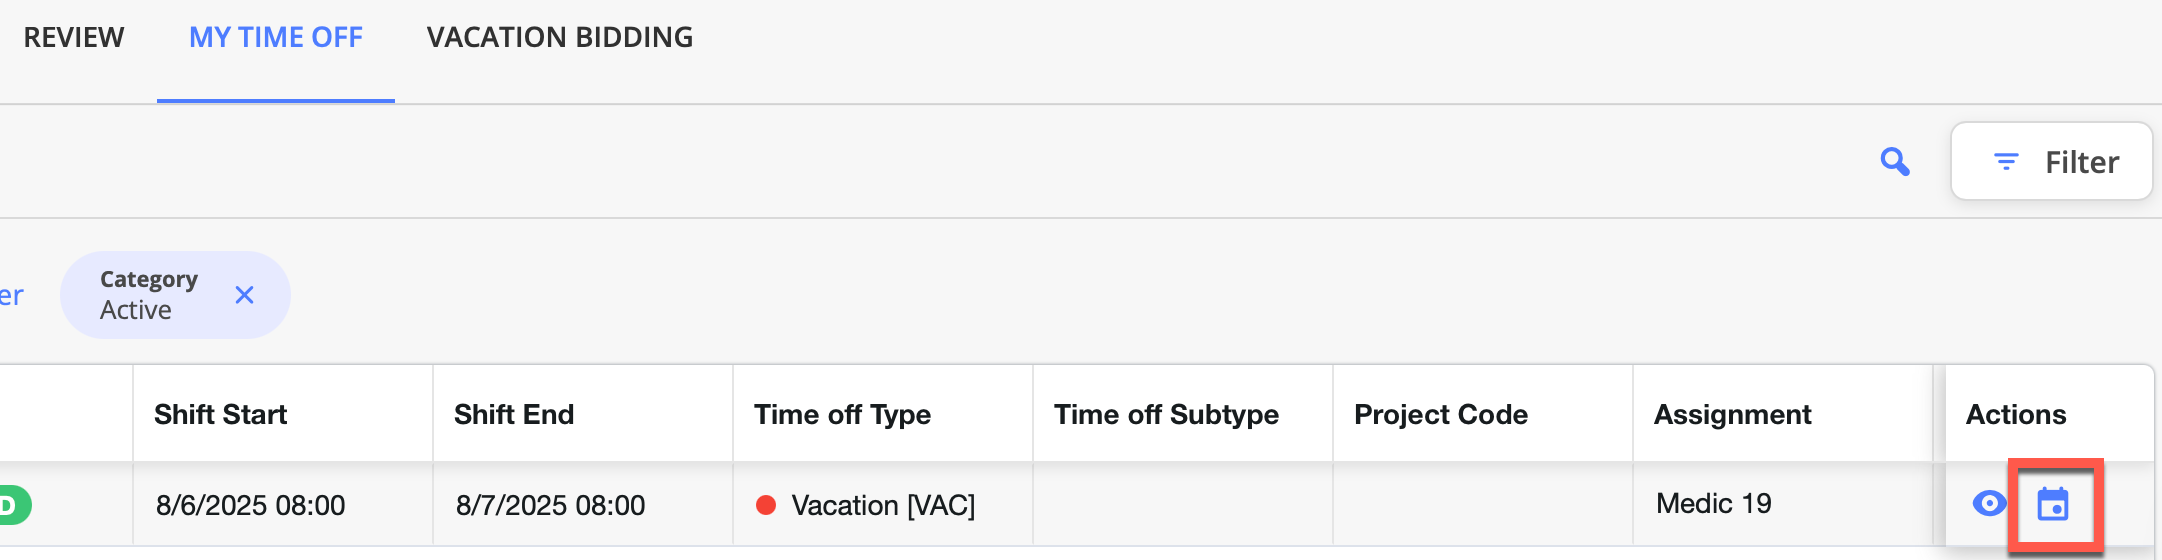The image size is (2162, 560).
Task: Remove the Category Active filter chip
Action: [x=244, y=295]
